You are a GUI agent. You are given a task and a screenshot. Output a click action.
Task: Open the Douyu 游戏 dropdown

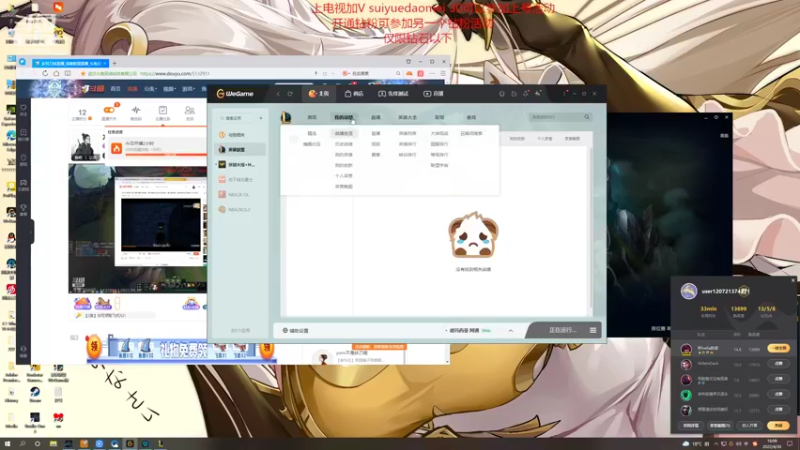pyautogui.click(x=188, y=89)
